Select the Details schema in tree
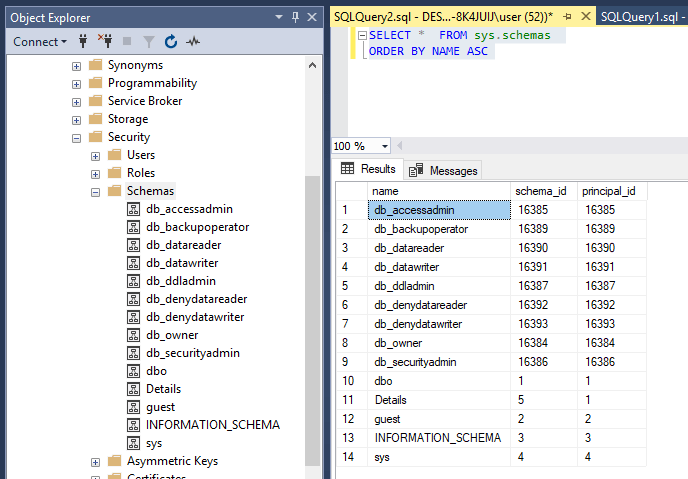The image size is (688, 479). point(163,389)
